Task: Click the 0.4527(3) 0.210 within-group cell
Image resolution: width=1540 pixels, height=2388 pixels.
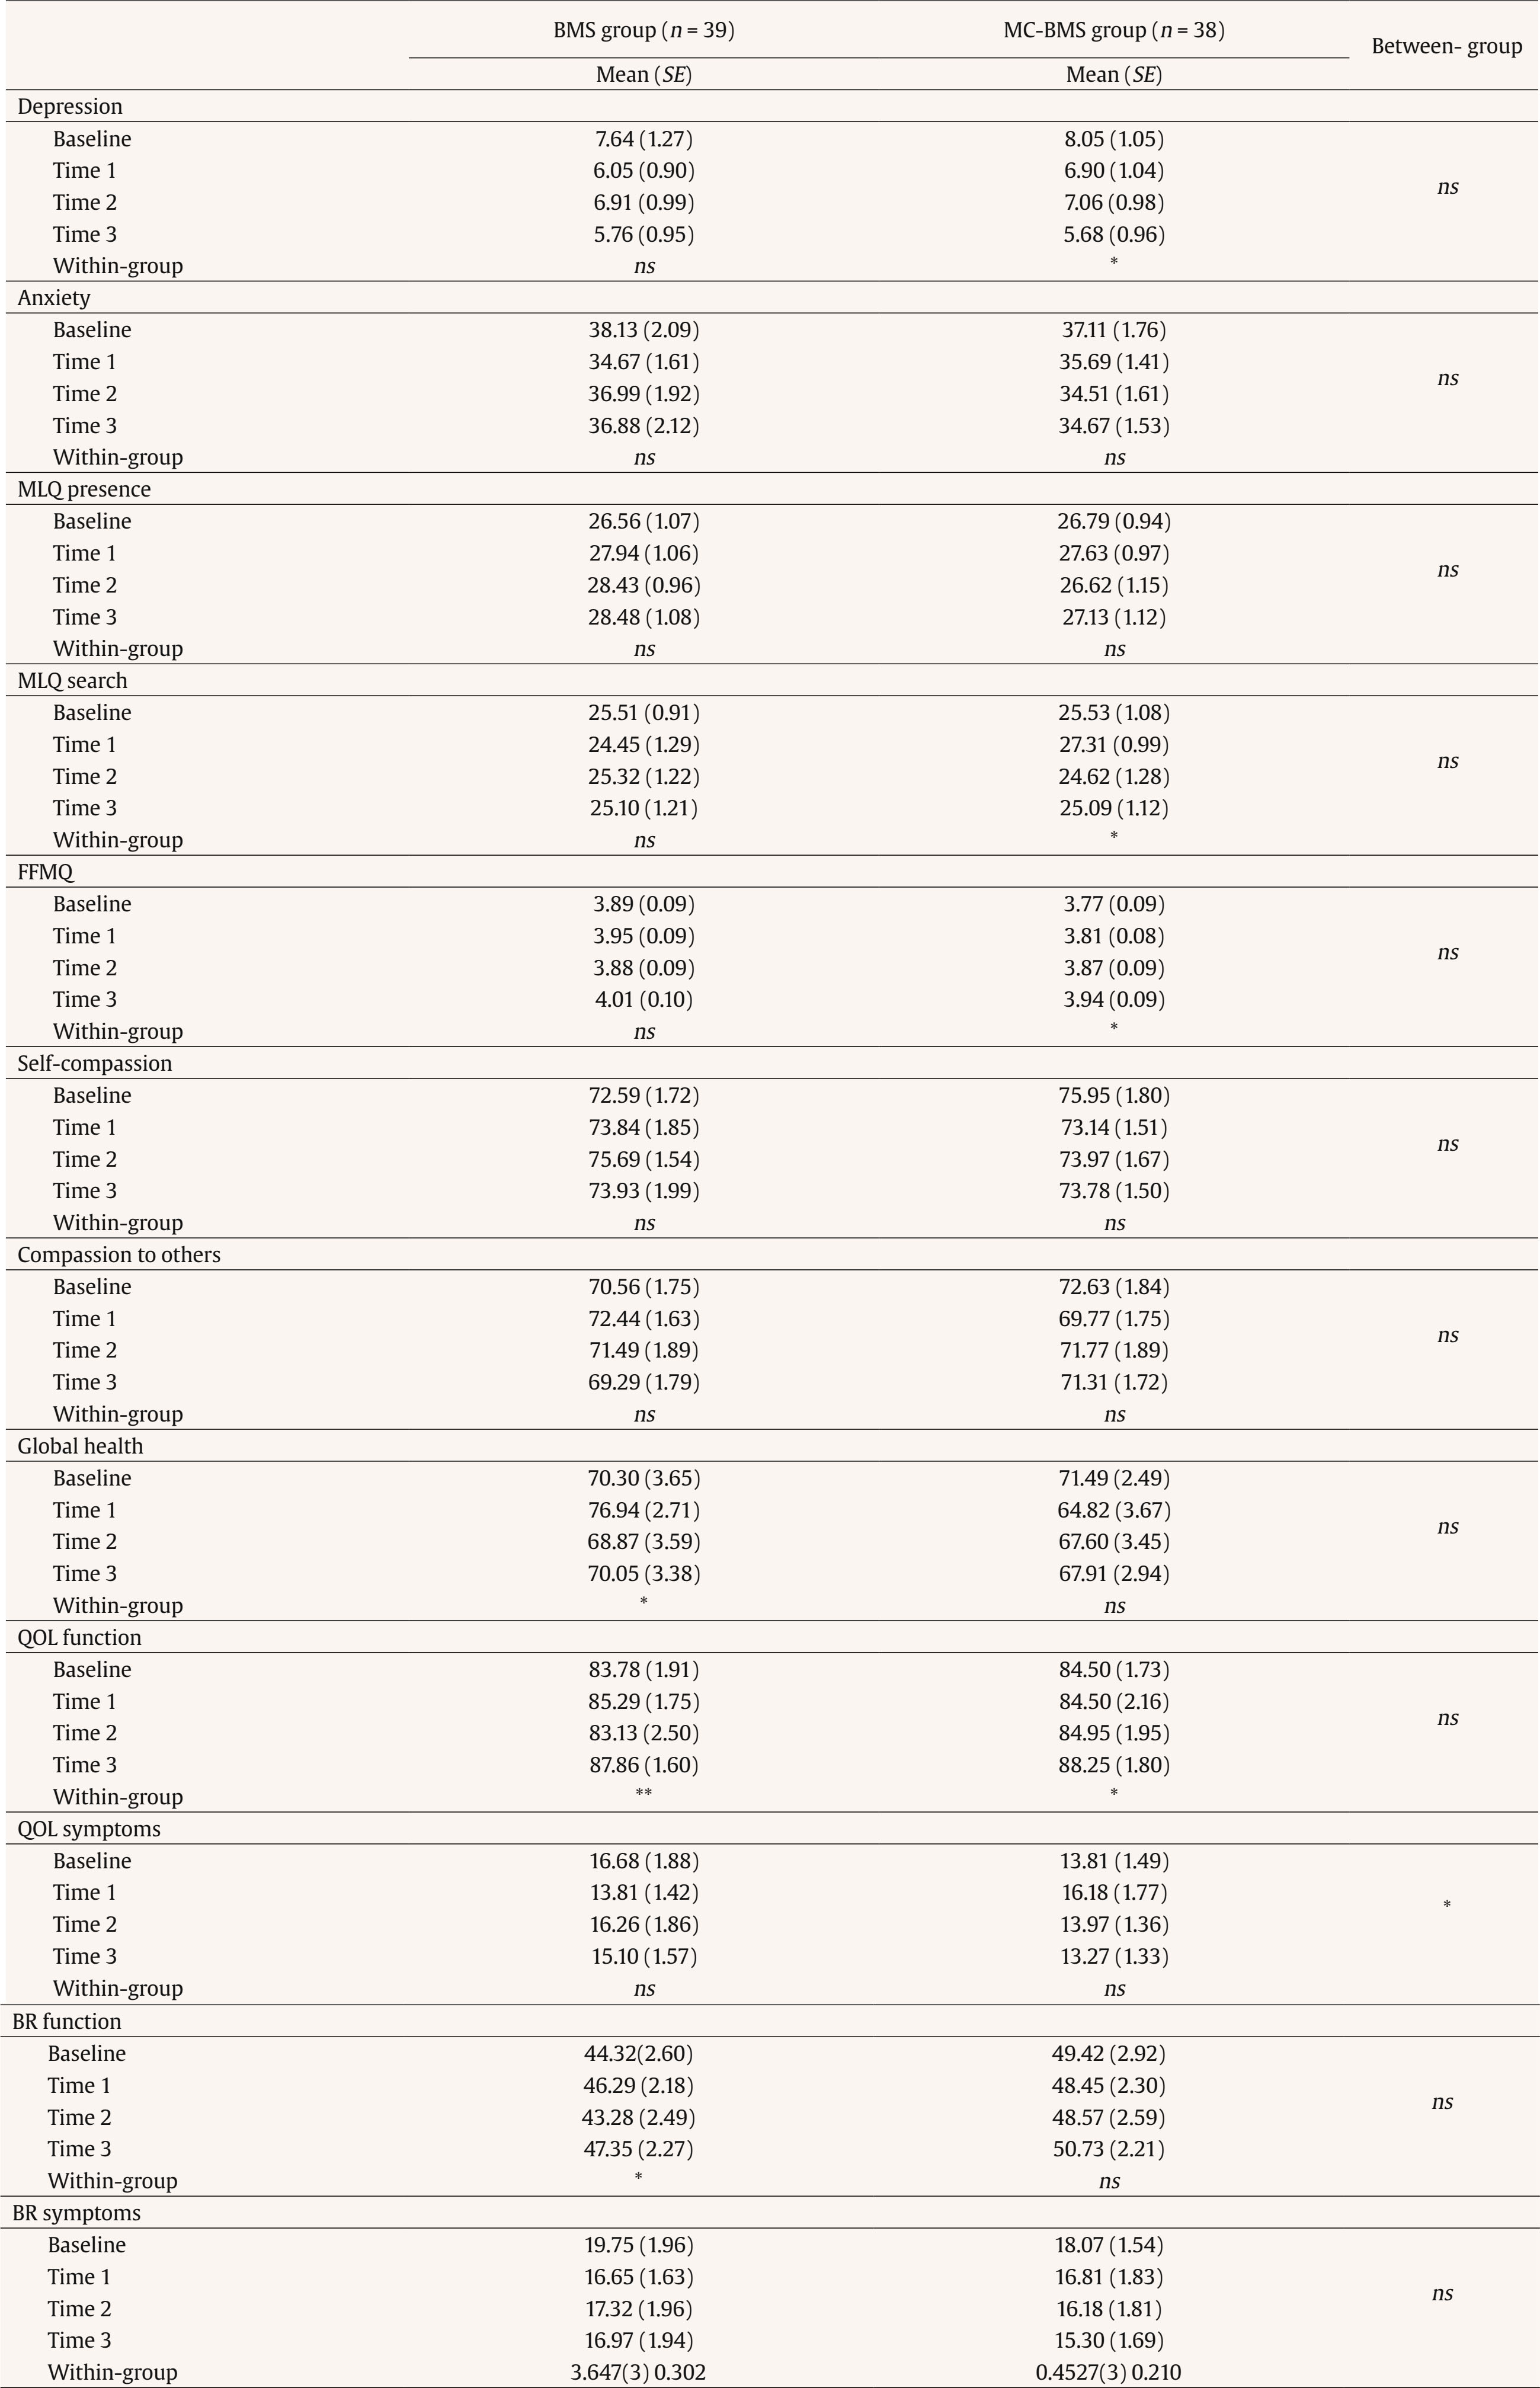Action: [1108, 2372]
